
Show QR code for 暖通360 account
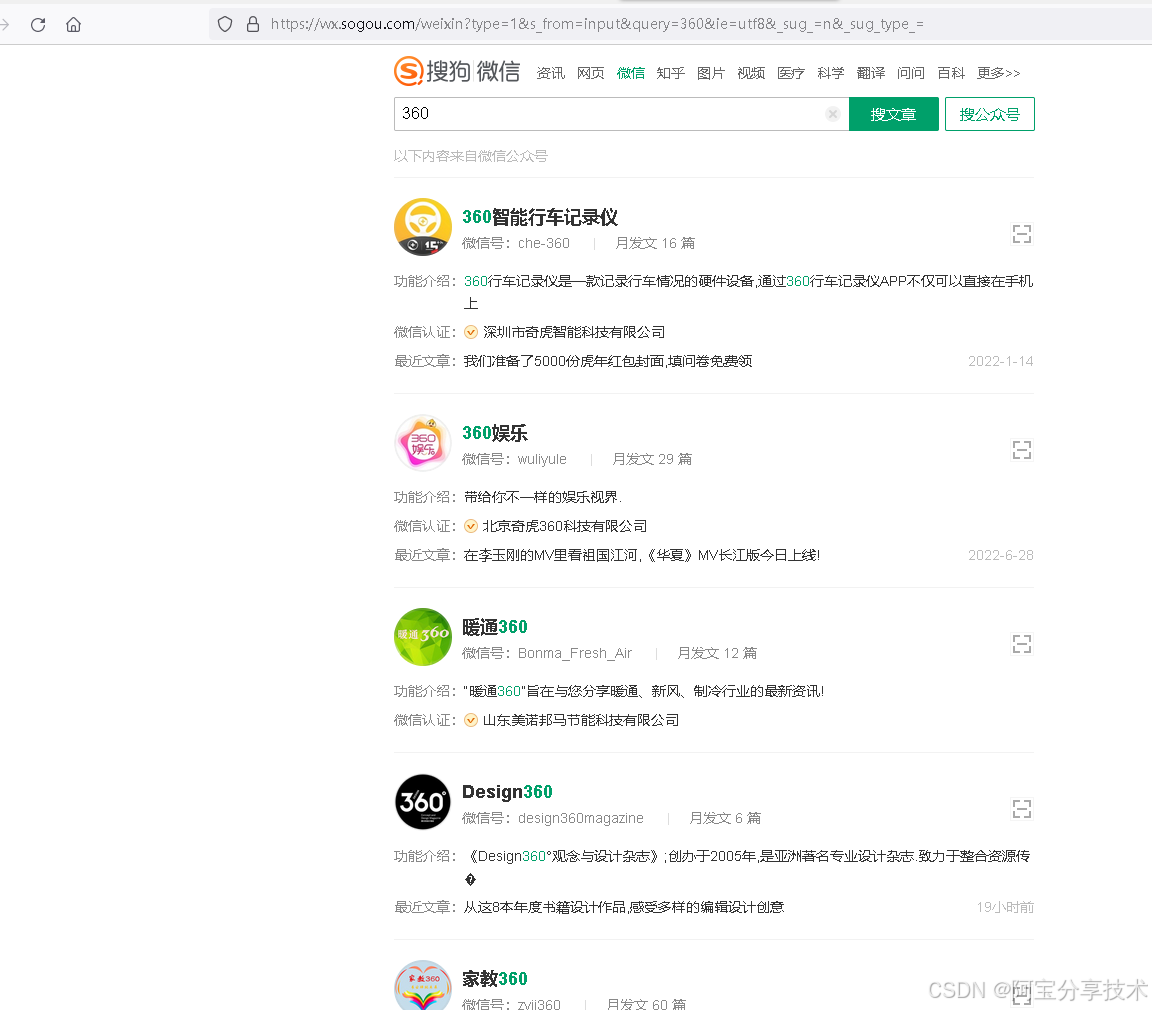click(x=1022, y=644)
